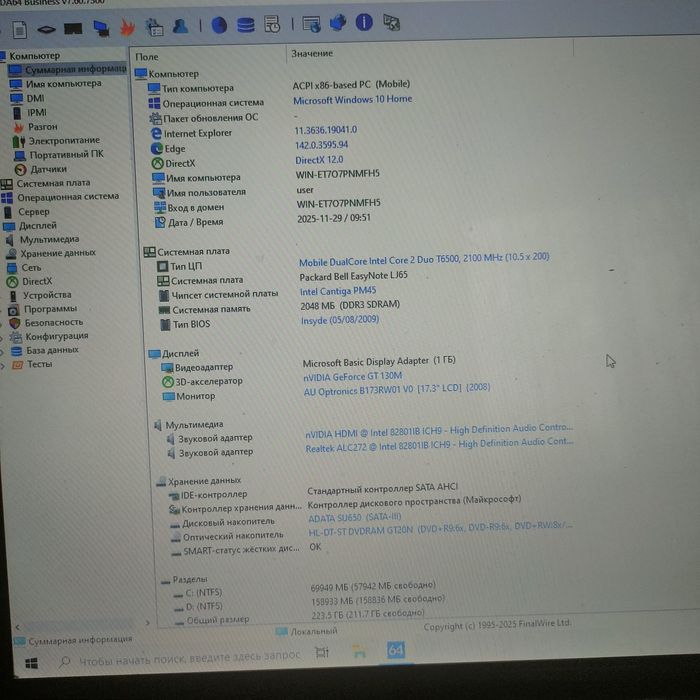
Task: Open Имя компьютера tree item
Action: tap(63, 83)
